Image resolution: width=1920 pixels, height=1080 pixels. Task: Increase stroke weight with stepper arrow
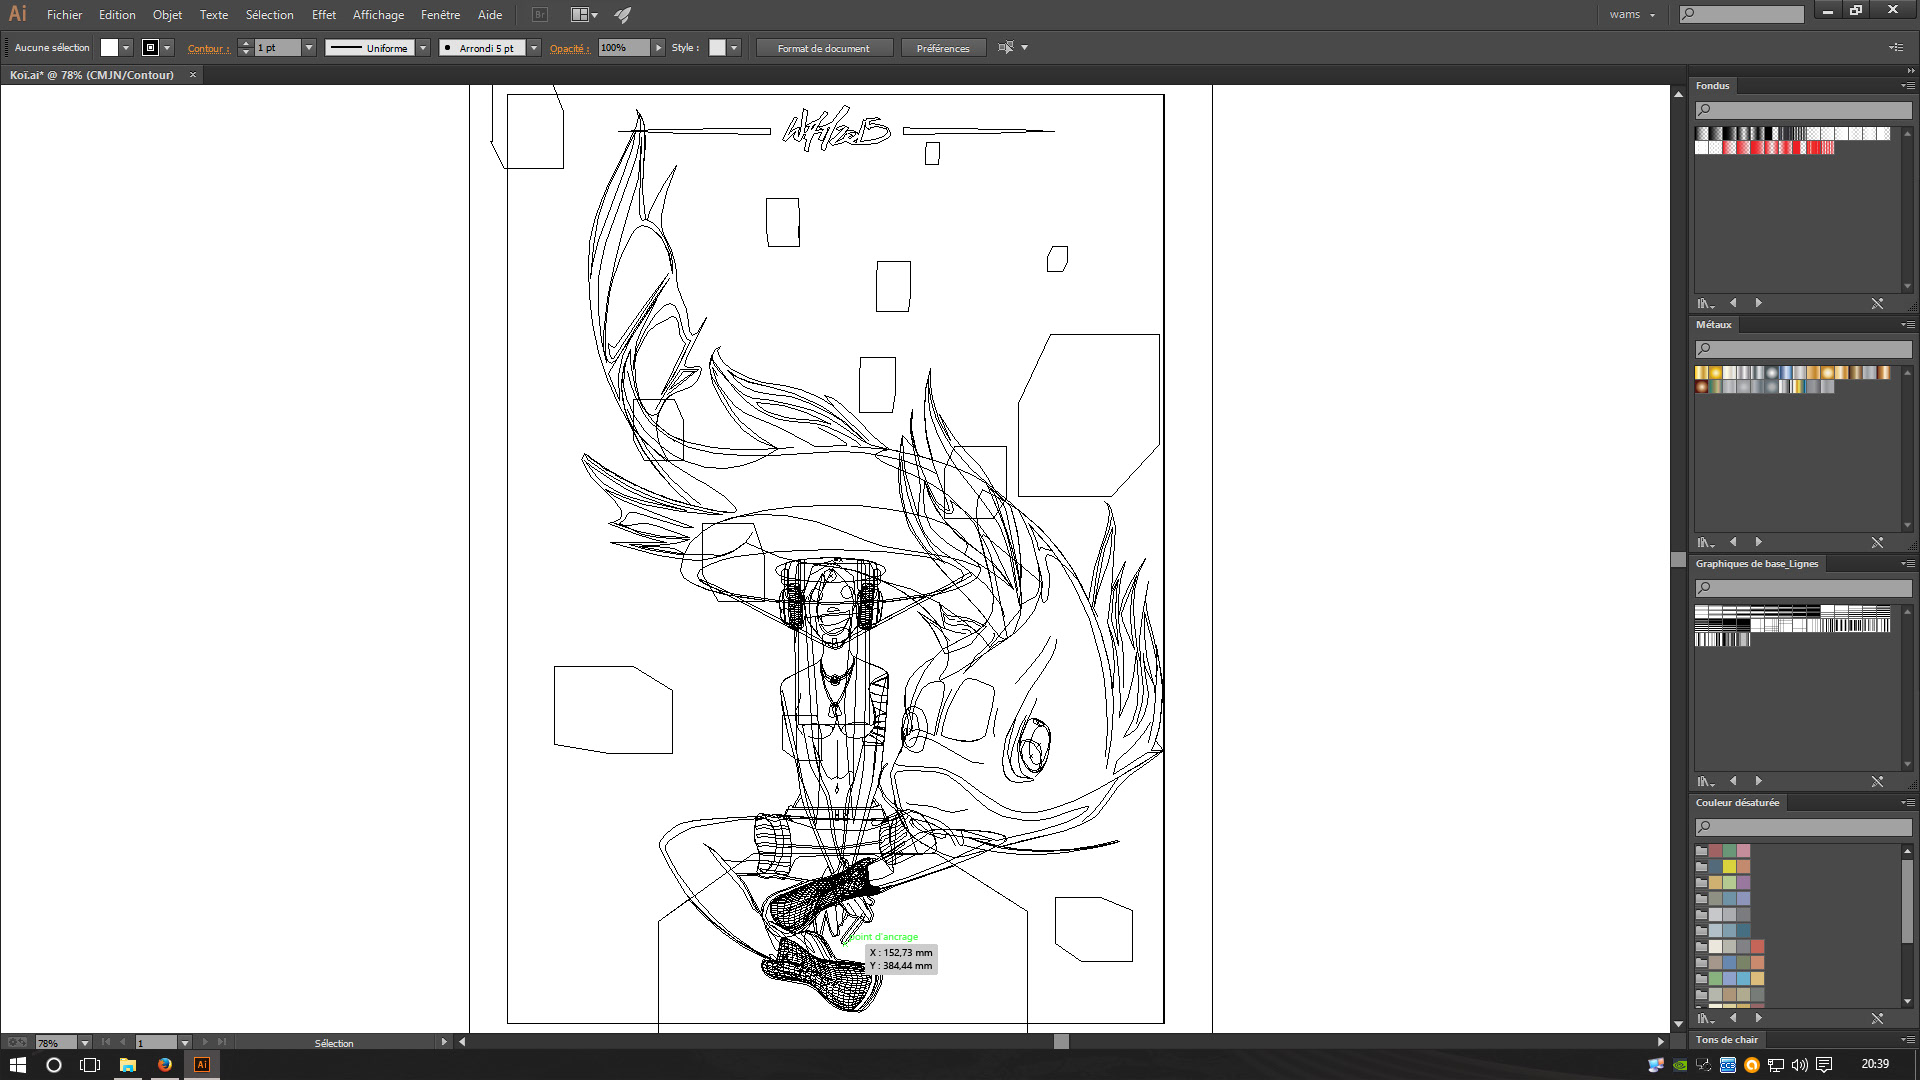pyautogui.click(x=245, y=44)
